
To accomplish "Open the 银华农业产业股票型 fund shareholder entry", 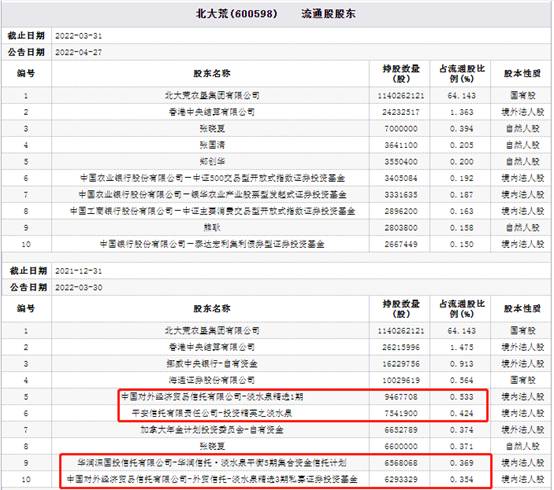I will click(x=212, y=195).
